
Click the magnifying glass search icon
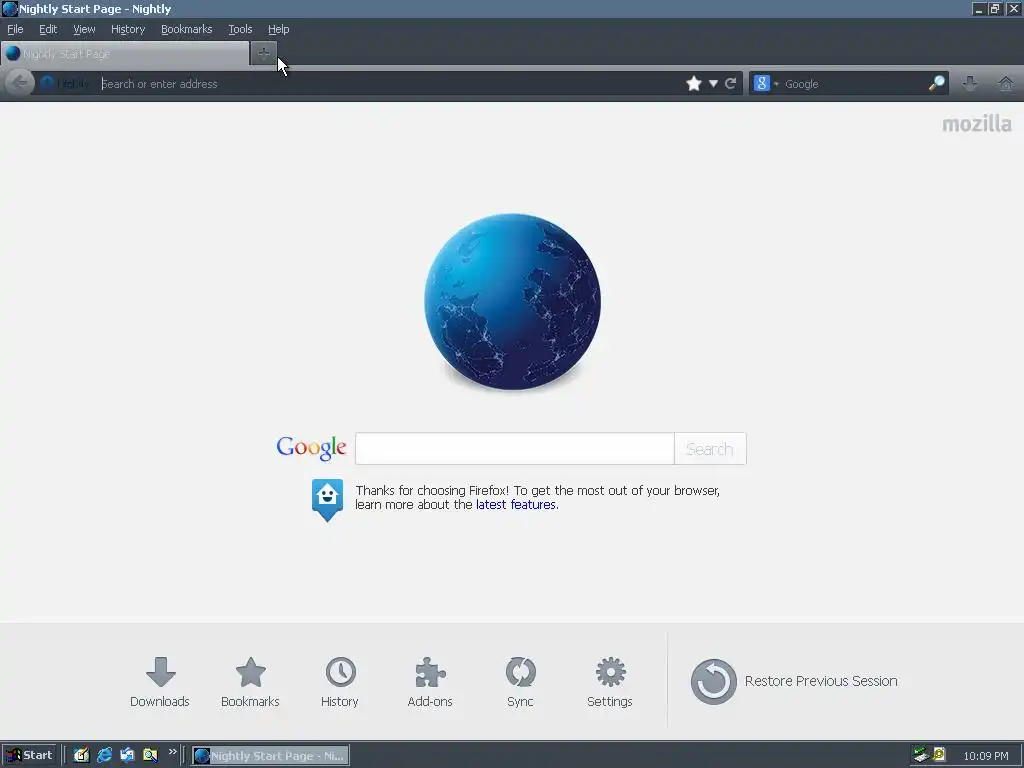[x=936, y=84]
